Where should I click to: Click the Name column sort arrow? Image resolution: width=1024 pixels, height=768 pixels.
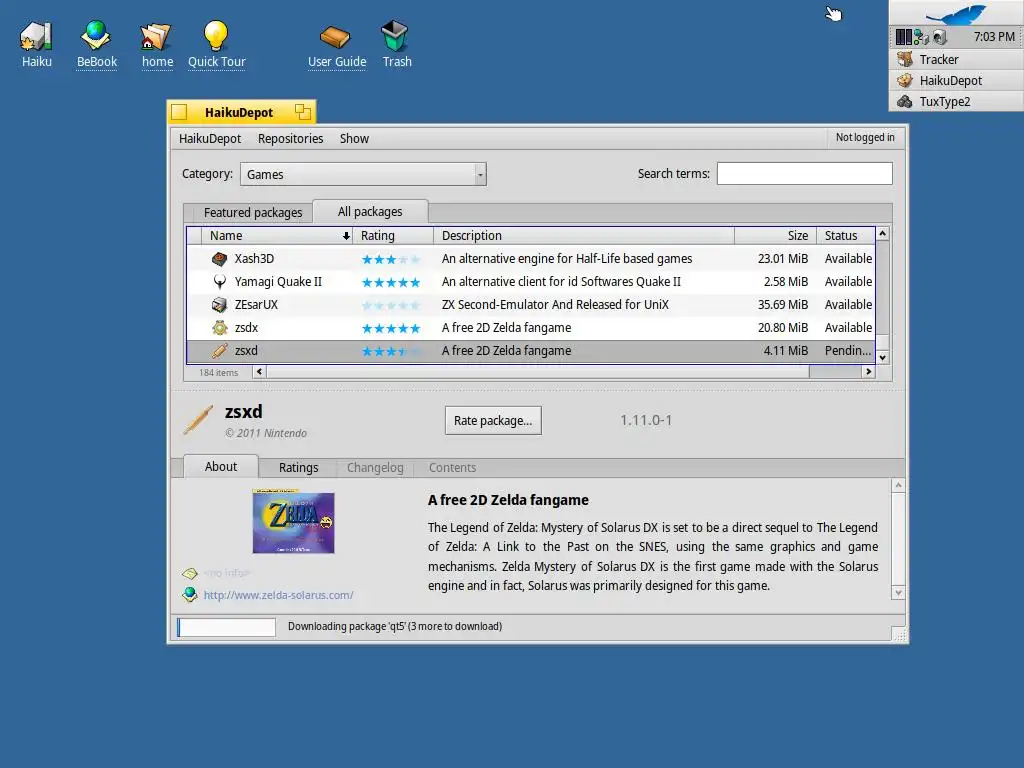pyautogui.click(x=346, y=236)
